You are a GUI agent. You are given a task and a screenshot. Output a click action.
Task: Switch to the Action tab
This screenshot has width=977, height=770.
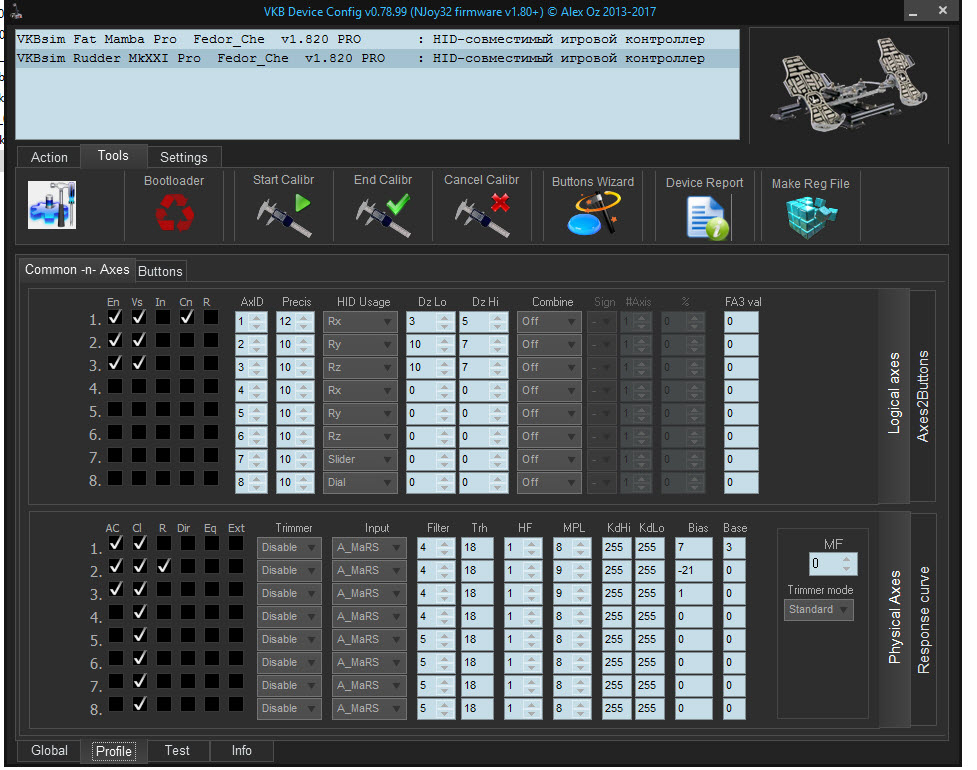pos(49,157)
